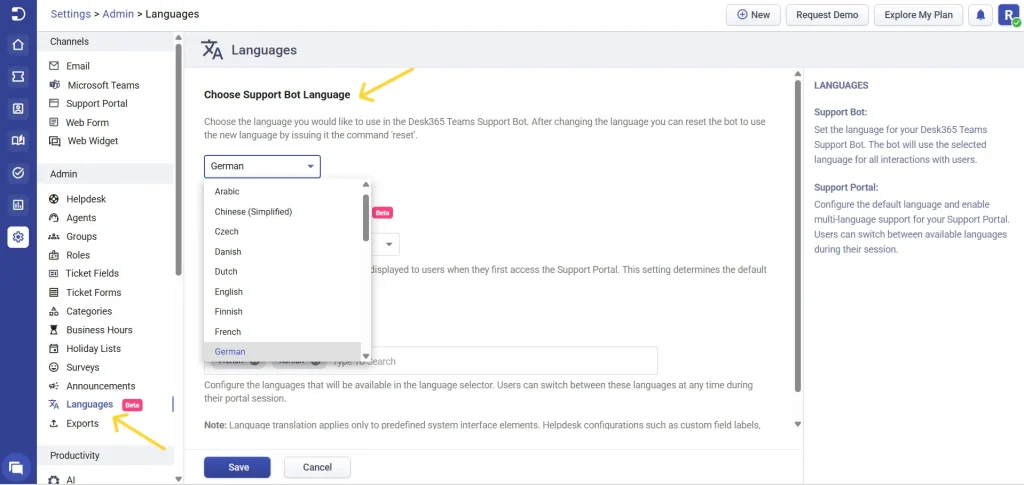Choose Dutch from the language list
The width and height of the screenshot is (1024, 485).
tap(283, 272)
